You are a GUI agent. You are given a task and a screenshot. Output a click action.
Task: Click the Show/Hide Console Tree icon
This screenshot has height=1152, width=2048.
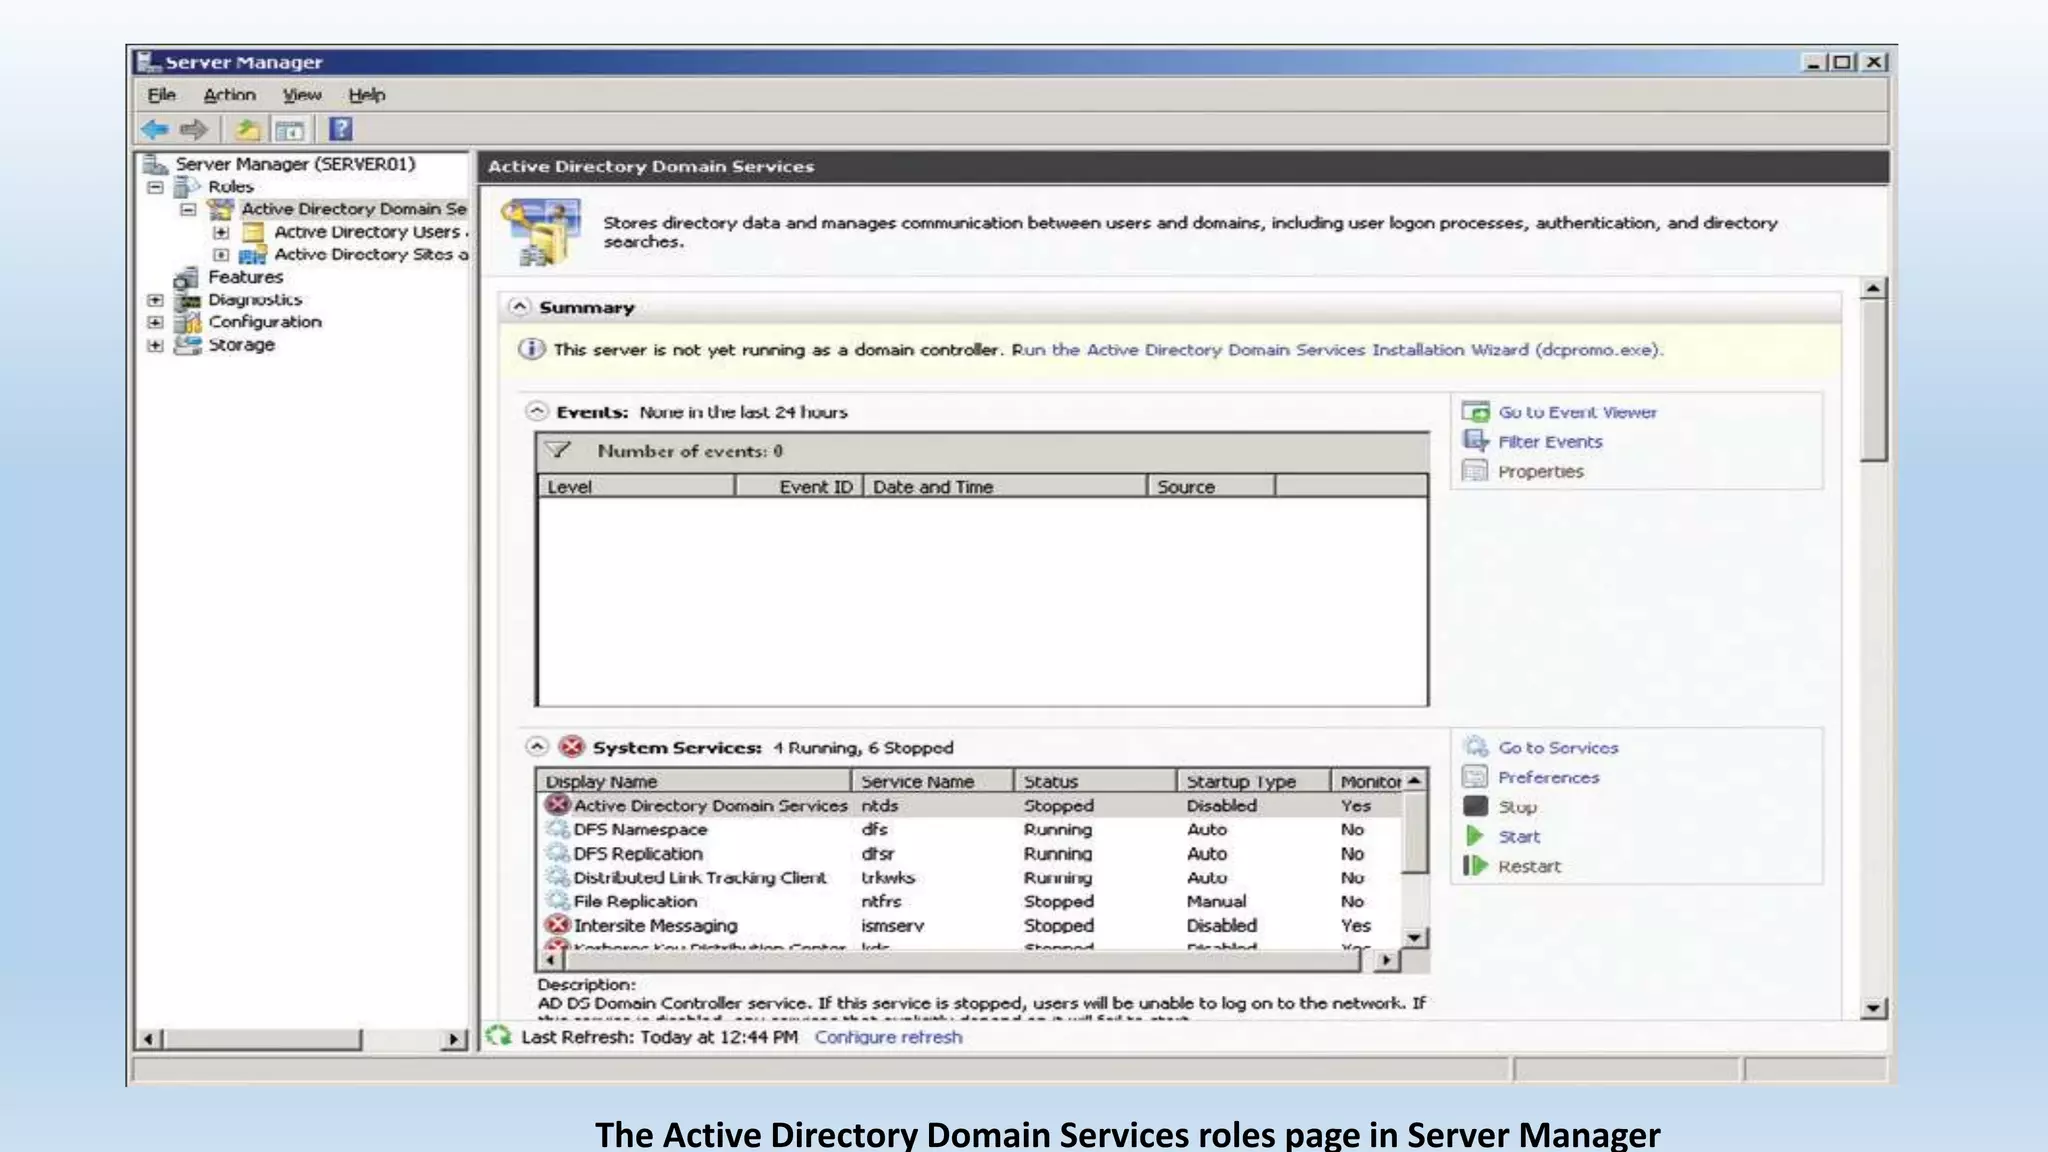(289, 129)
